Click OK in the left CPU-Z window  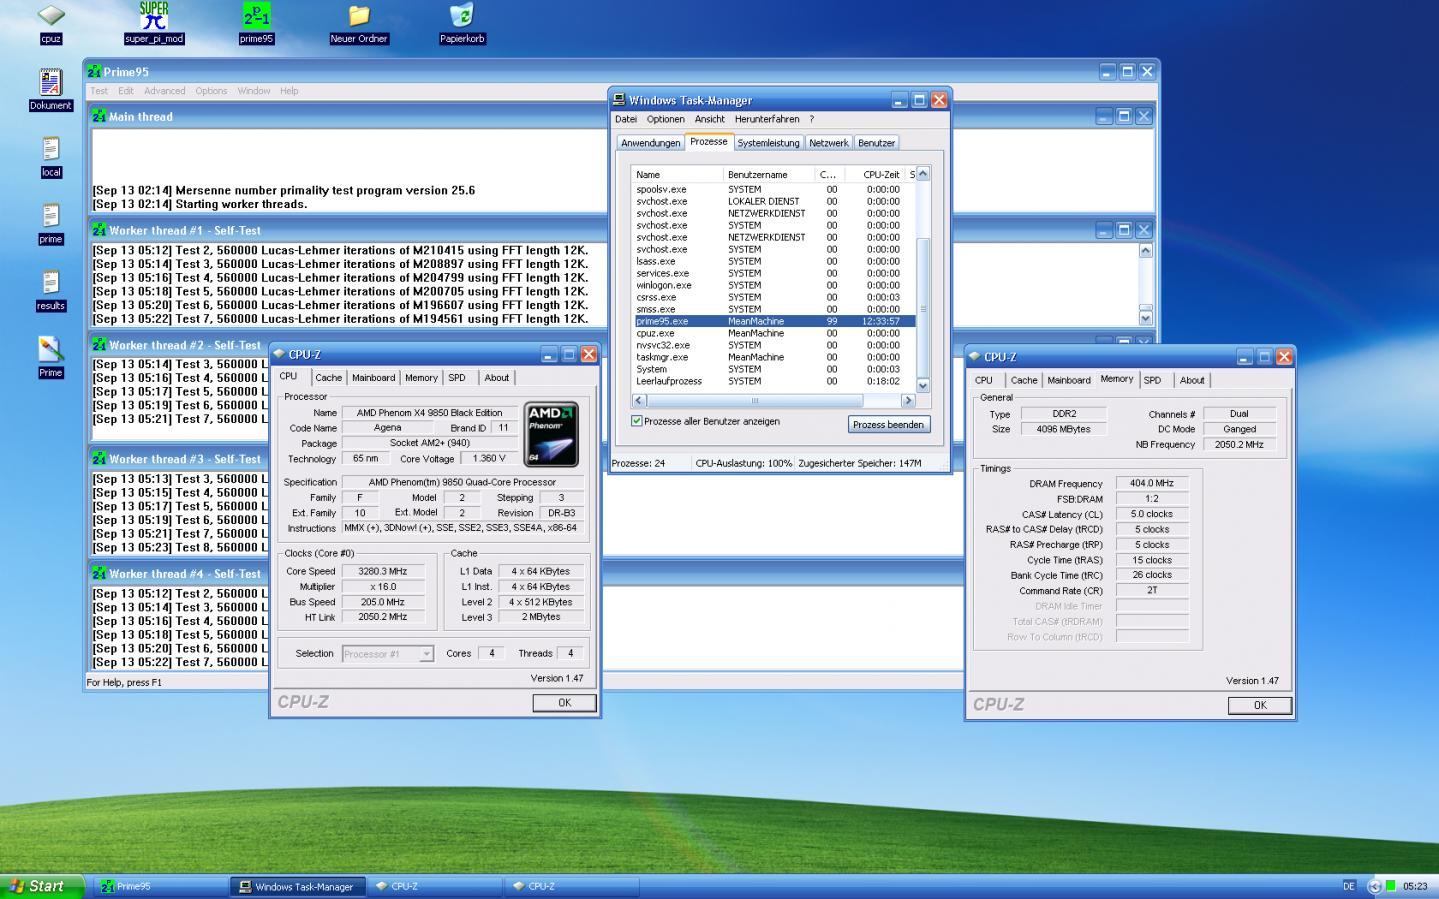(564, 703)
